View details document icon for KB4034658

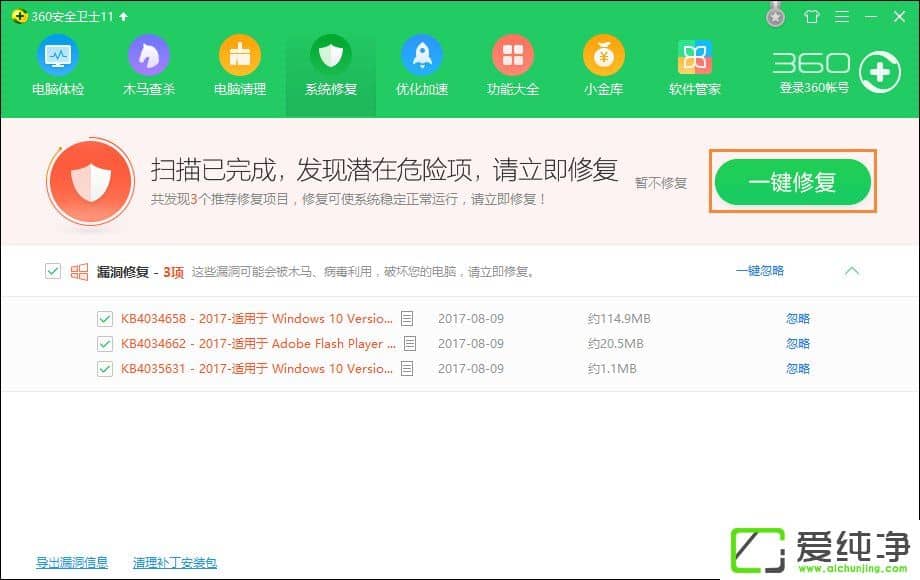407,319
